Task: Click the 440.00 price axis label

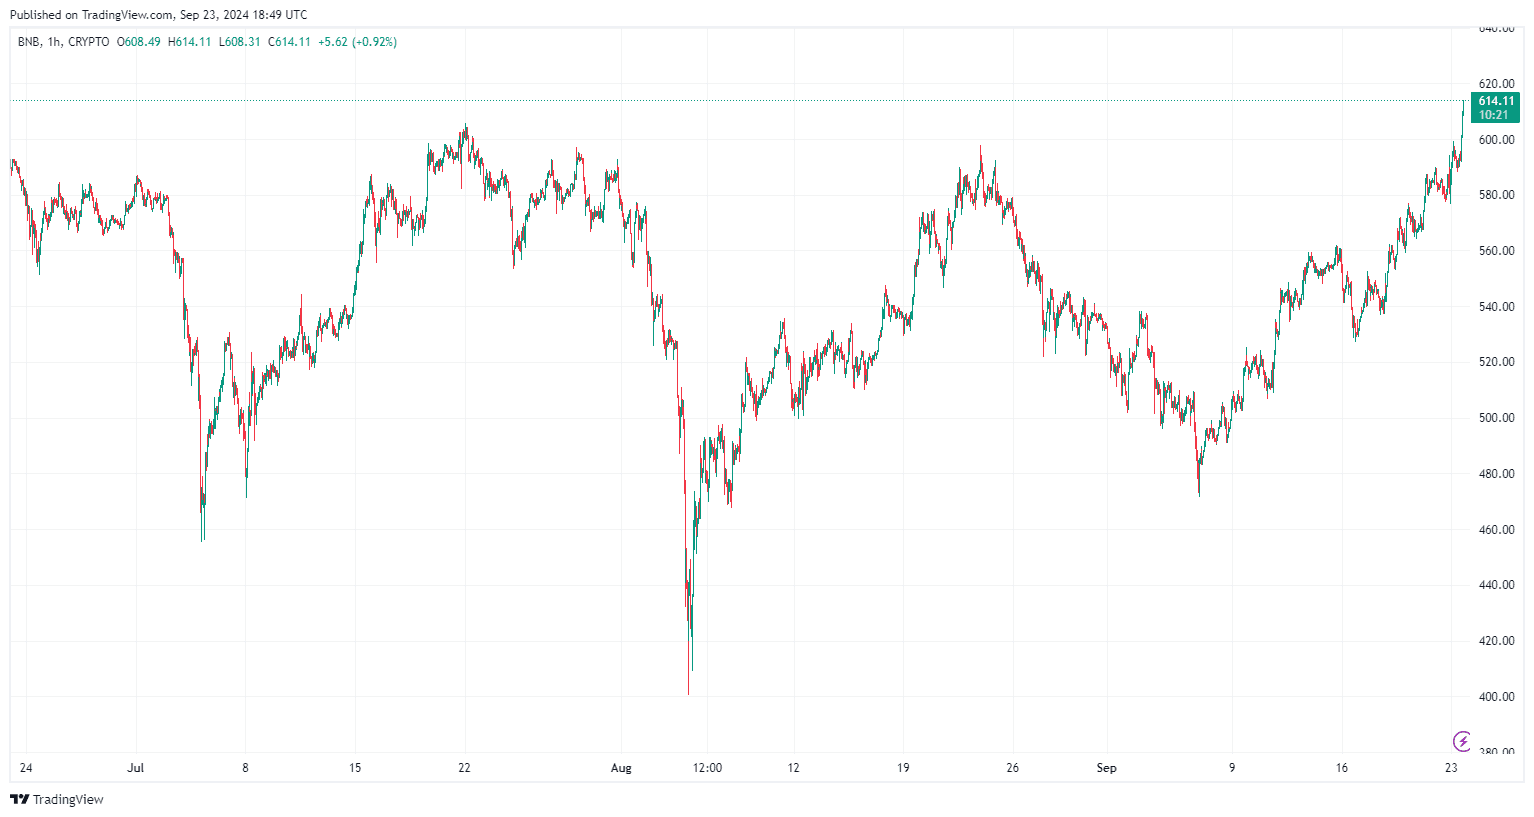Action: [1496, 585]
